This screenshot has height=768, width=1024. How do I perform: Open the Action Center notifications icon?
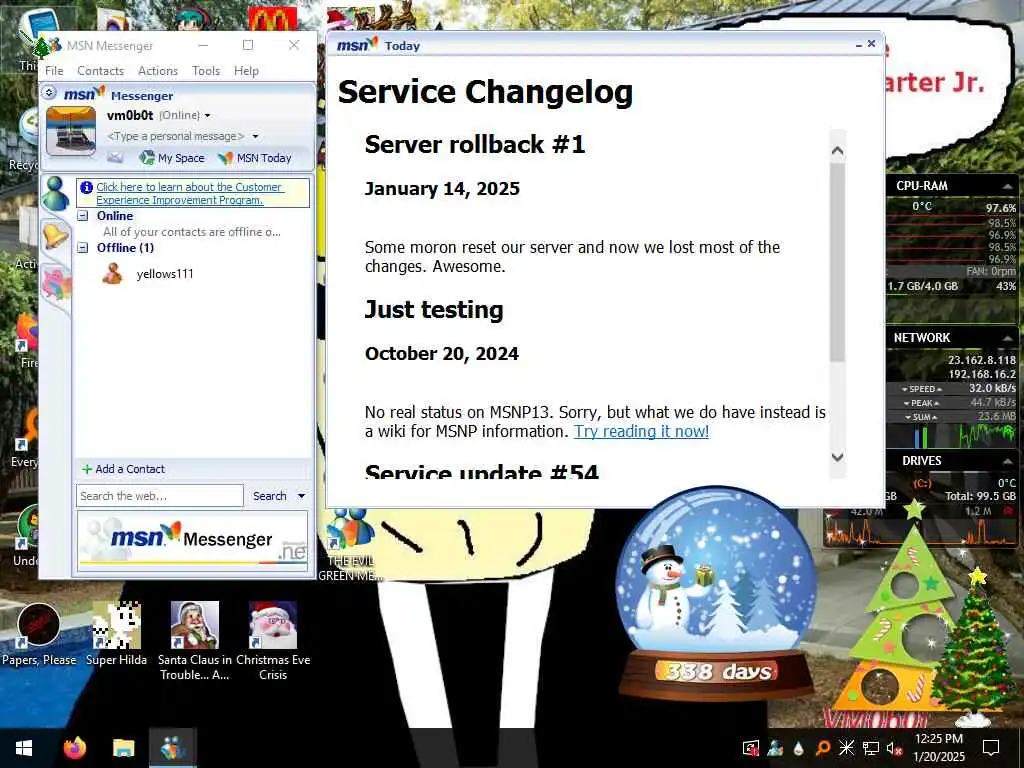(x=991, y=748)
